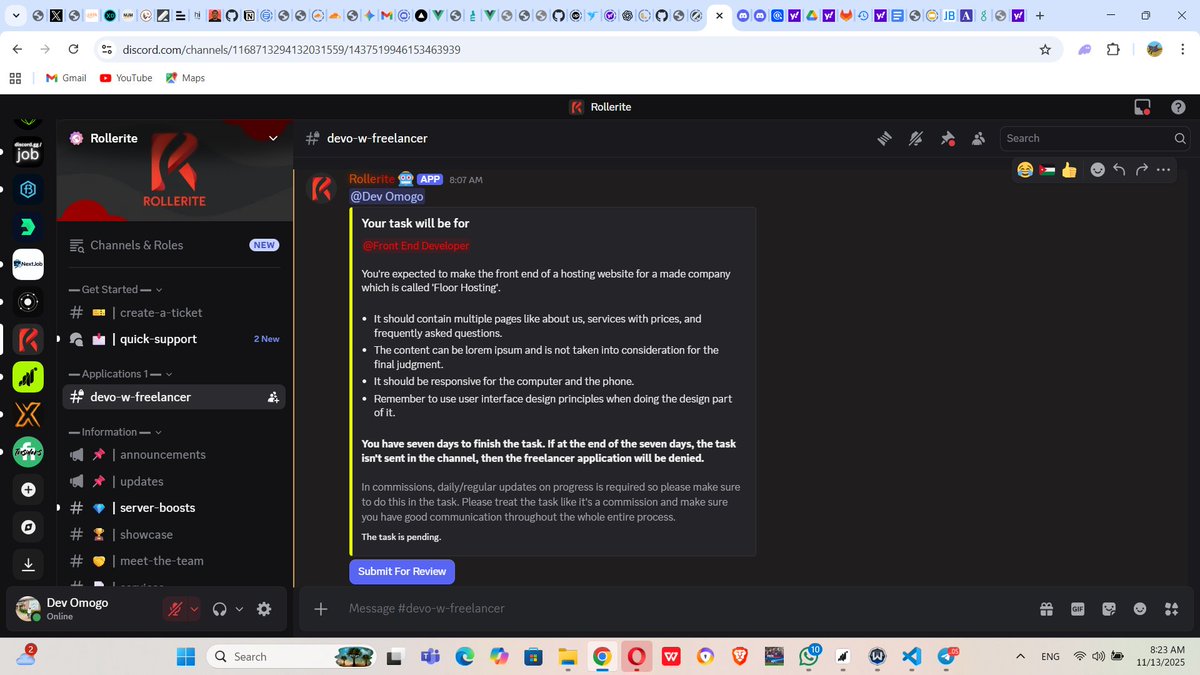Open the meet-the-team channel
Screen dimensions: 1200x675
(x=174, y=561)
